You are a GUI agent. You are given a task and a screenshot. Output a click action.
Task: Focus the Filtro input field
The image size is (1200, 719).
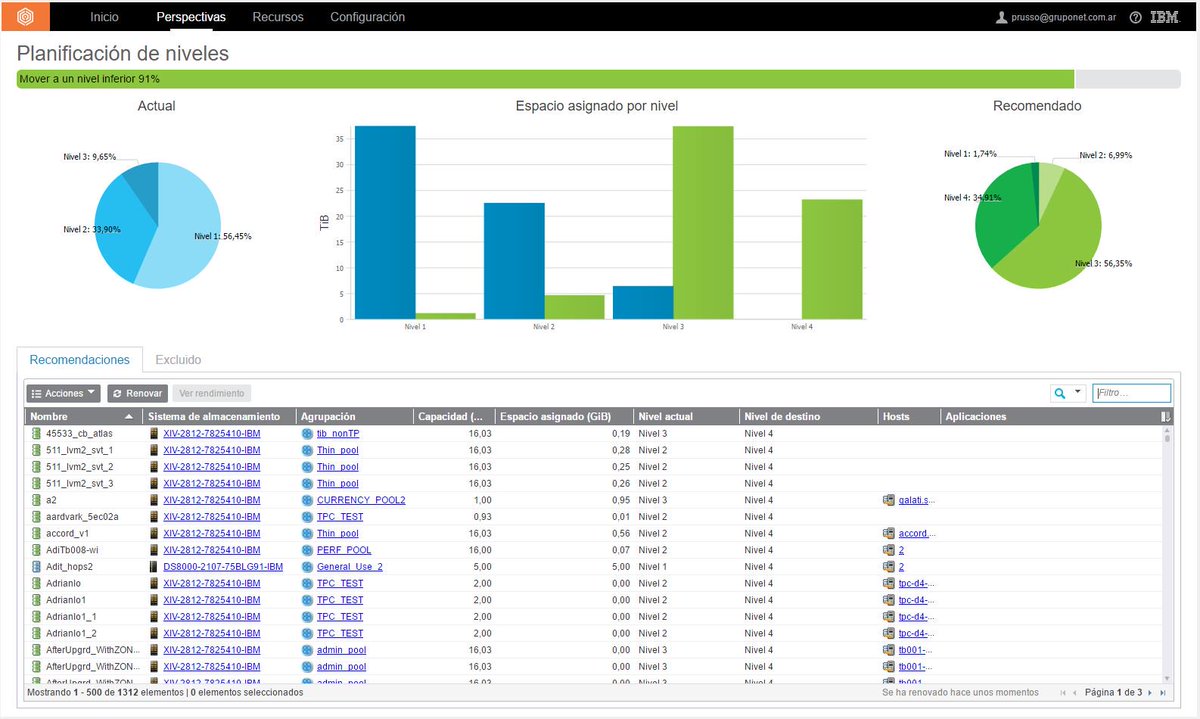click(x=1132, y=394)
